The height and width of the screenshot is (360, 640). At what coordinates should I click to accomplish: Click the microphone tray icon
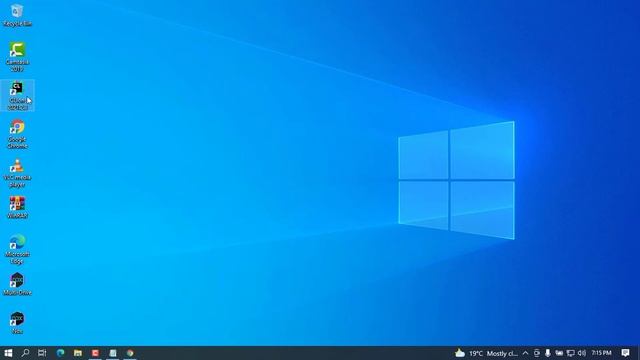(548, 353)
